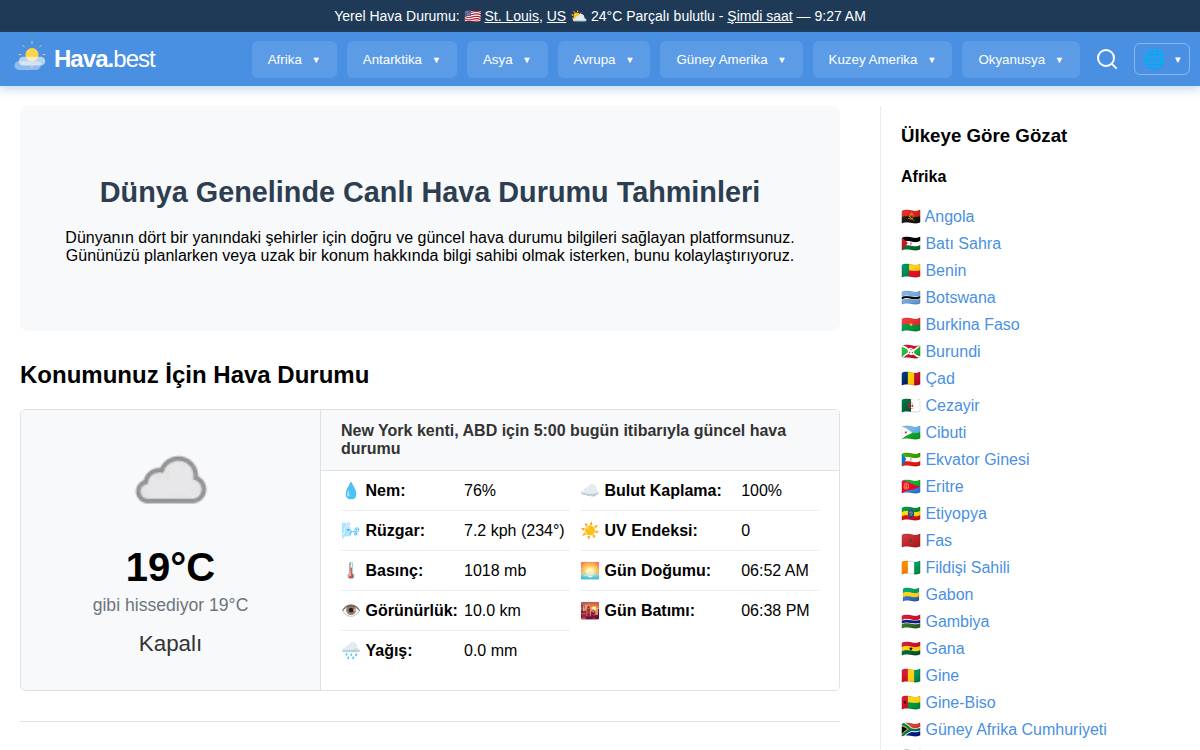Click the 1018 mb pressure value
Image resolution: width=1200 pixels, height=750 pixels.
495,571
